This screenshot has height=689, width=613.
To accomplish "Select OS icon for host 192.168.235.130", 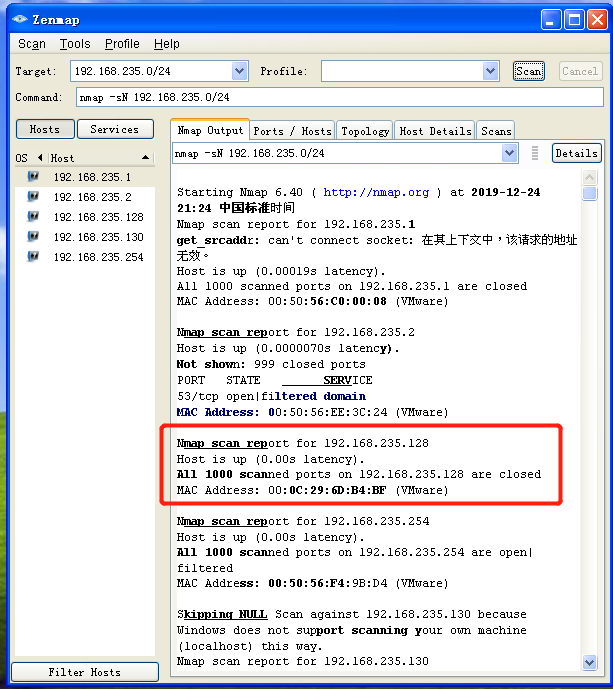I will 33,237.
